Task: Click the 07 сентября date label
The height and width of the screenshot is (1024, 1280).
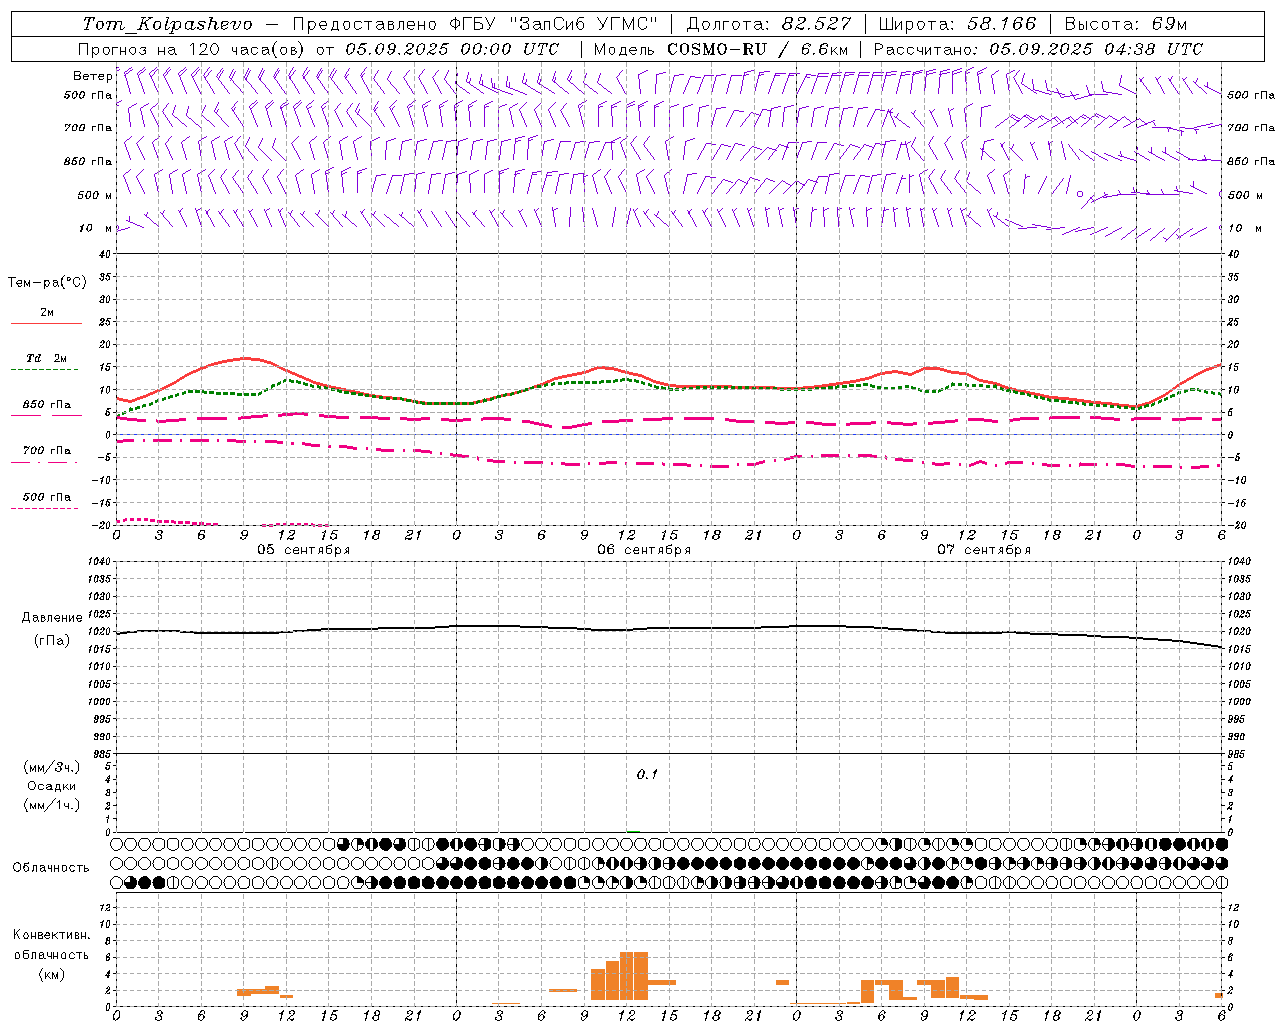Action: (x=984, y=550)
